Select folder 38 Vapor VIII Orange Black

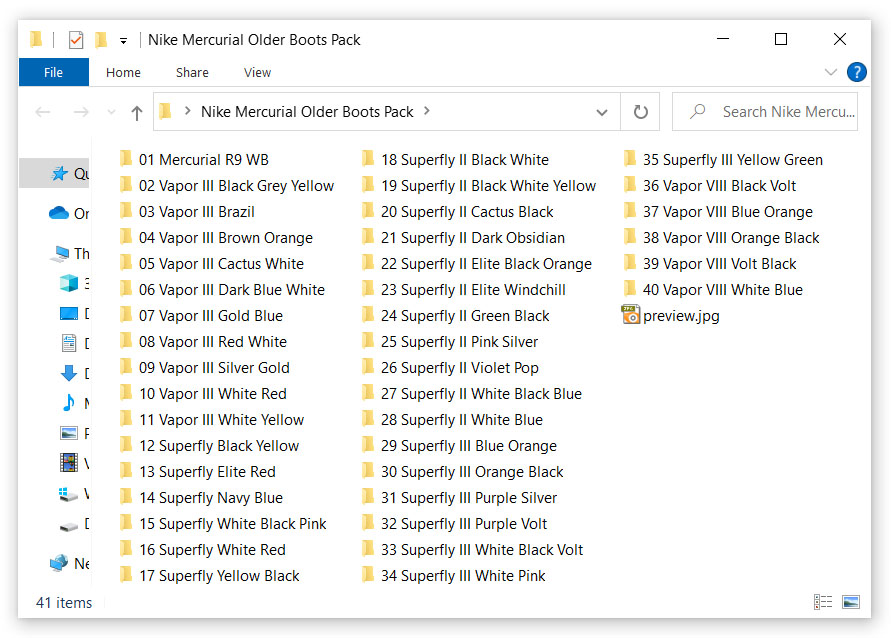[721, 237]
